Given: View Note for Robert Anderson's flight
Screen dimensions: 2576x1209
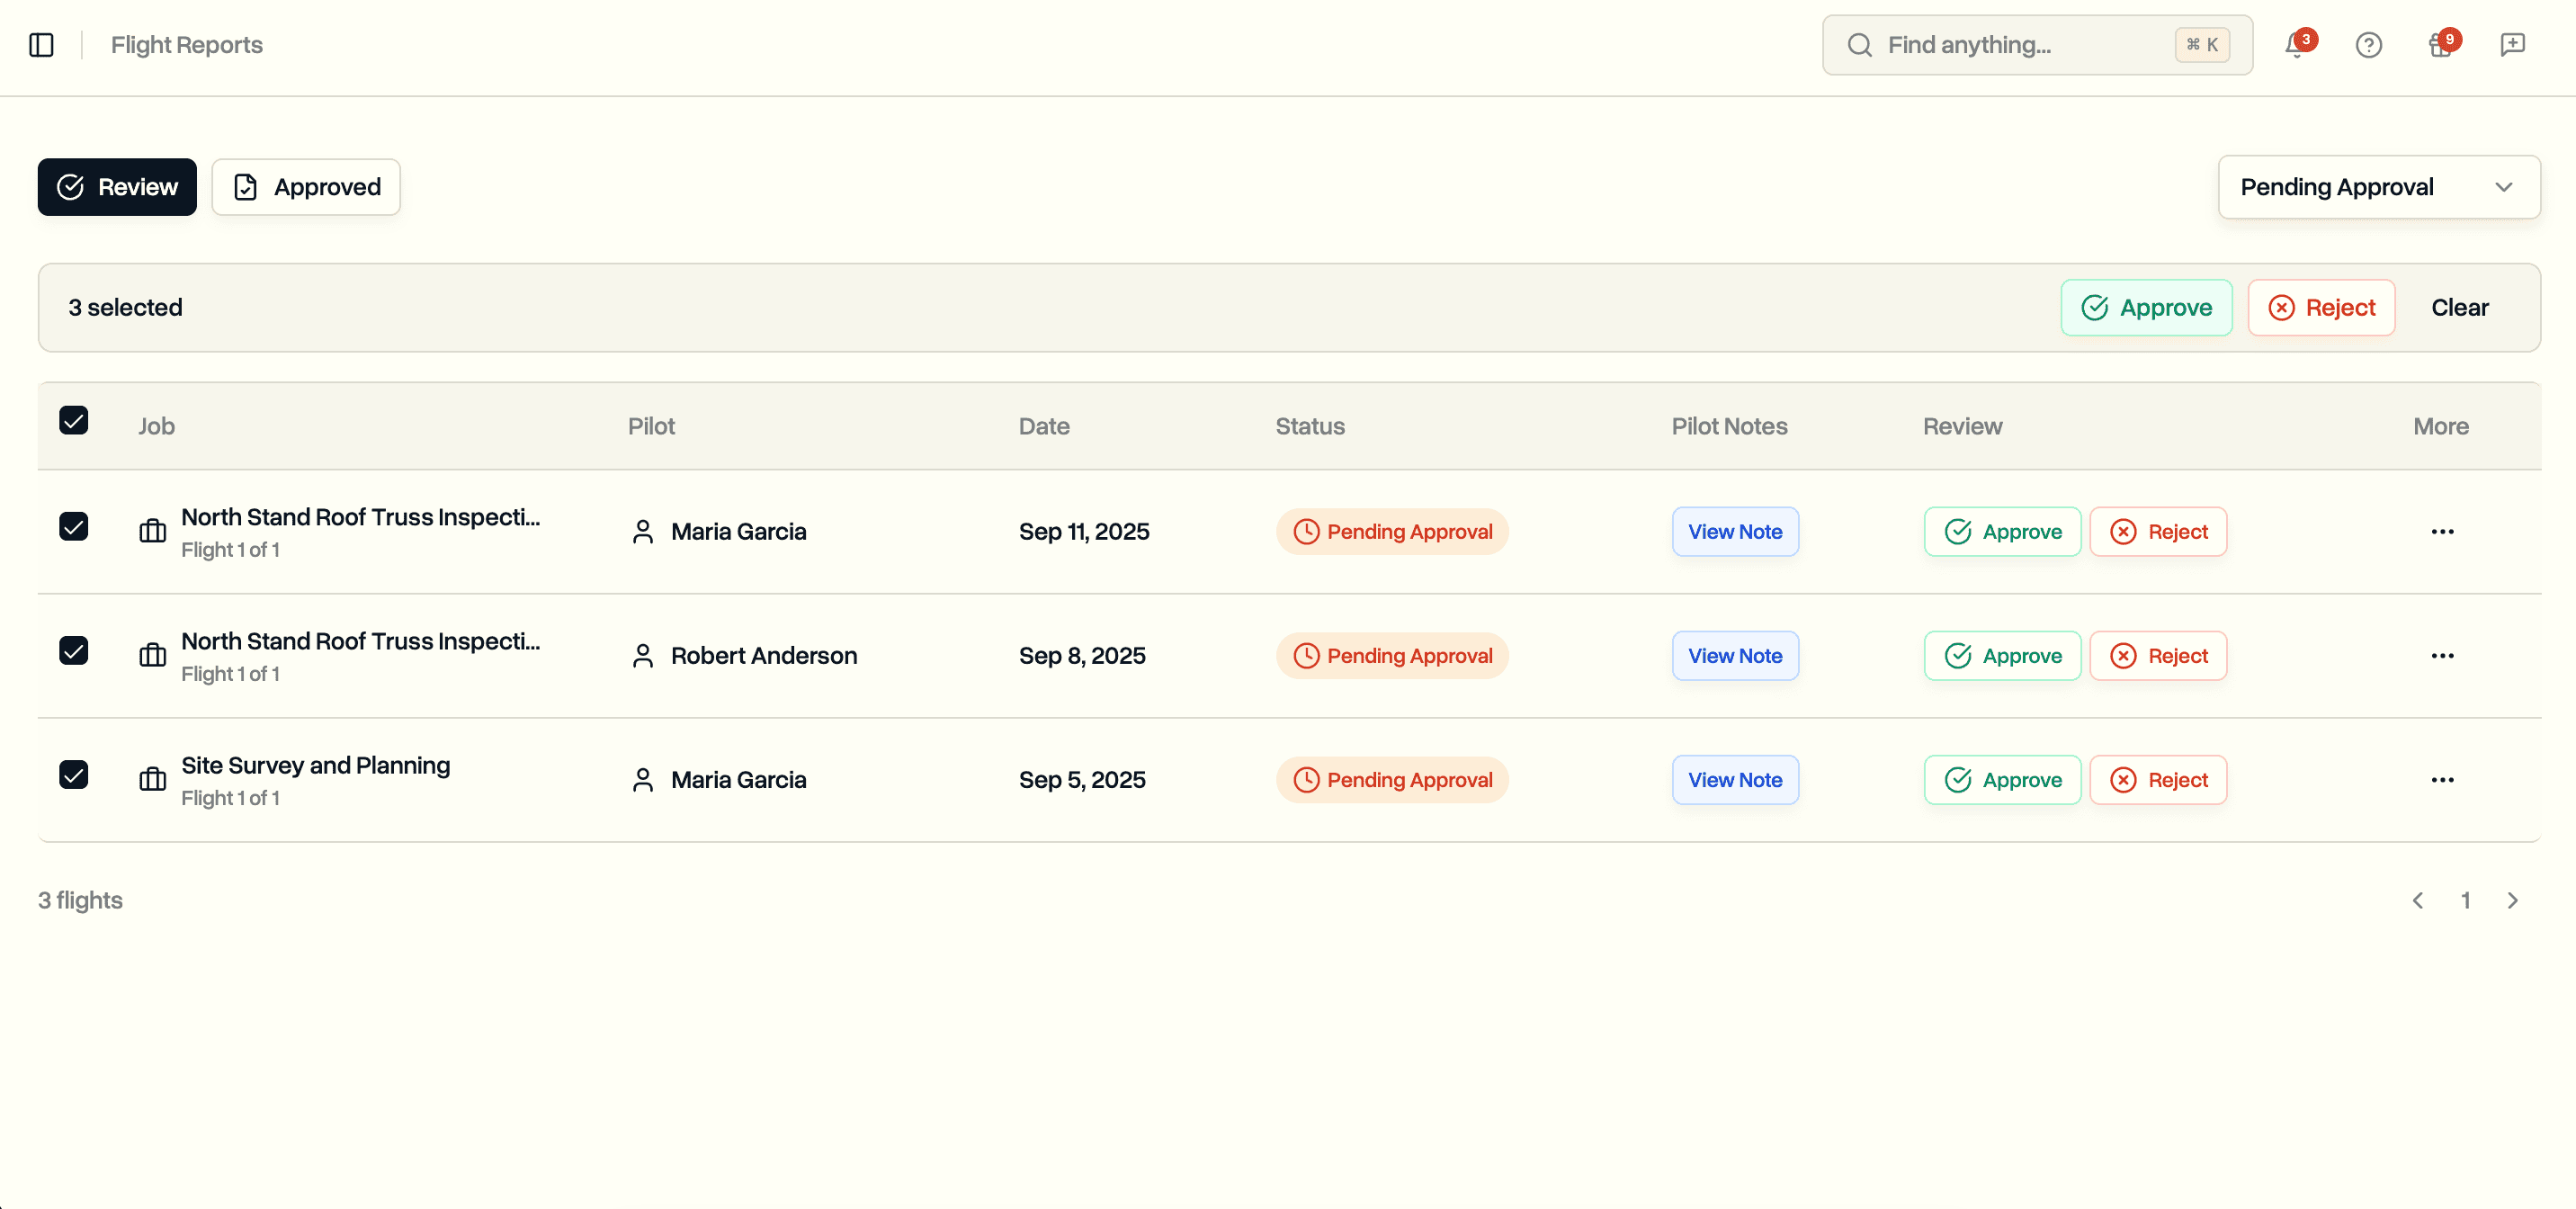Looking at the screenshot, I should 1734,656.
